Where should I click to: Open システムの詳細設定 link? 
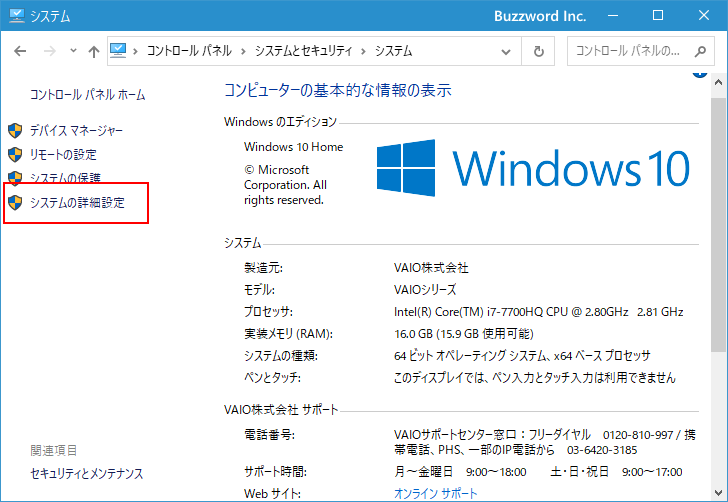pos(78,203)
